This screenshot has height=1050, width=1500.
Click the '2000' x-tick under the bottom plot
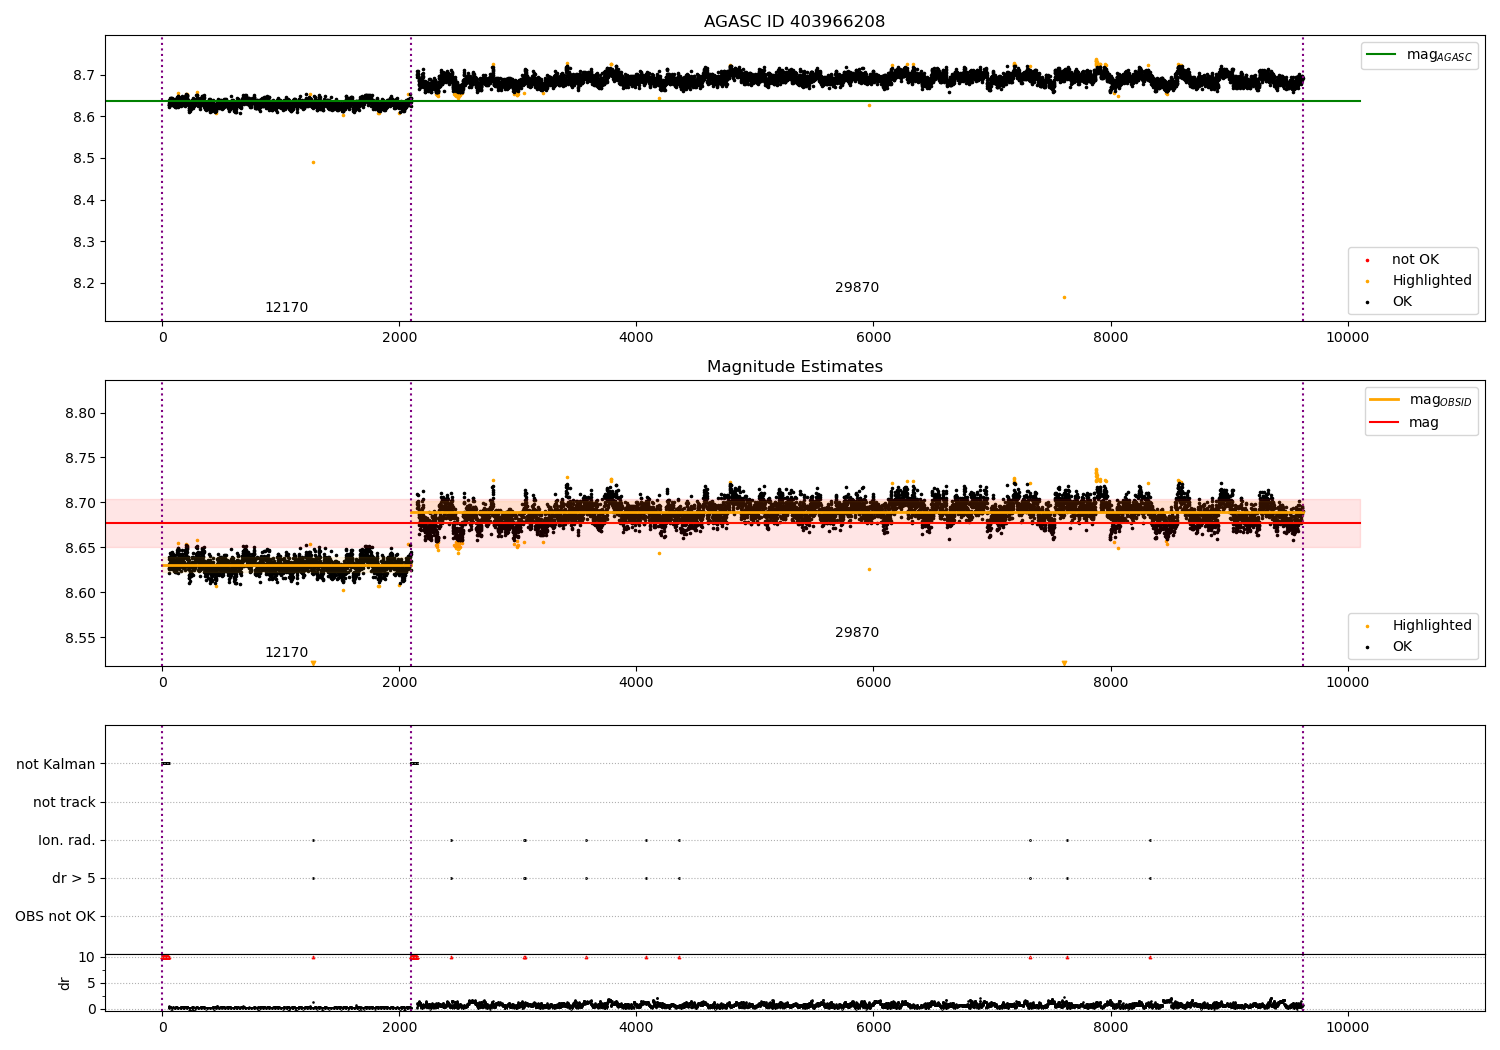coord(399,1027)
